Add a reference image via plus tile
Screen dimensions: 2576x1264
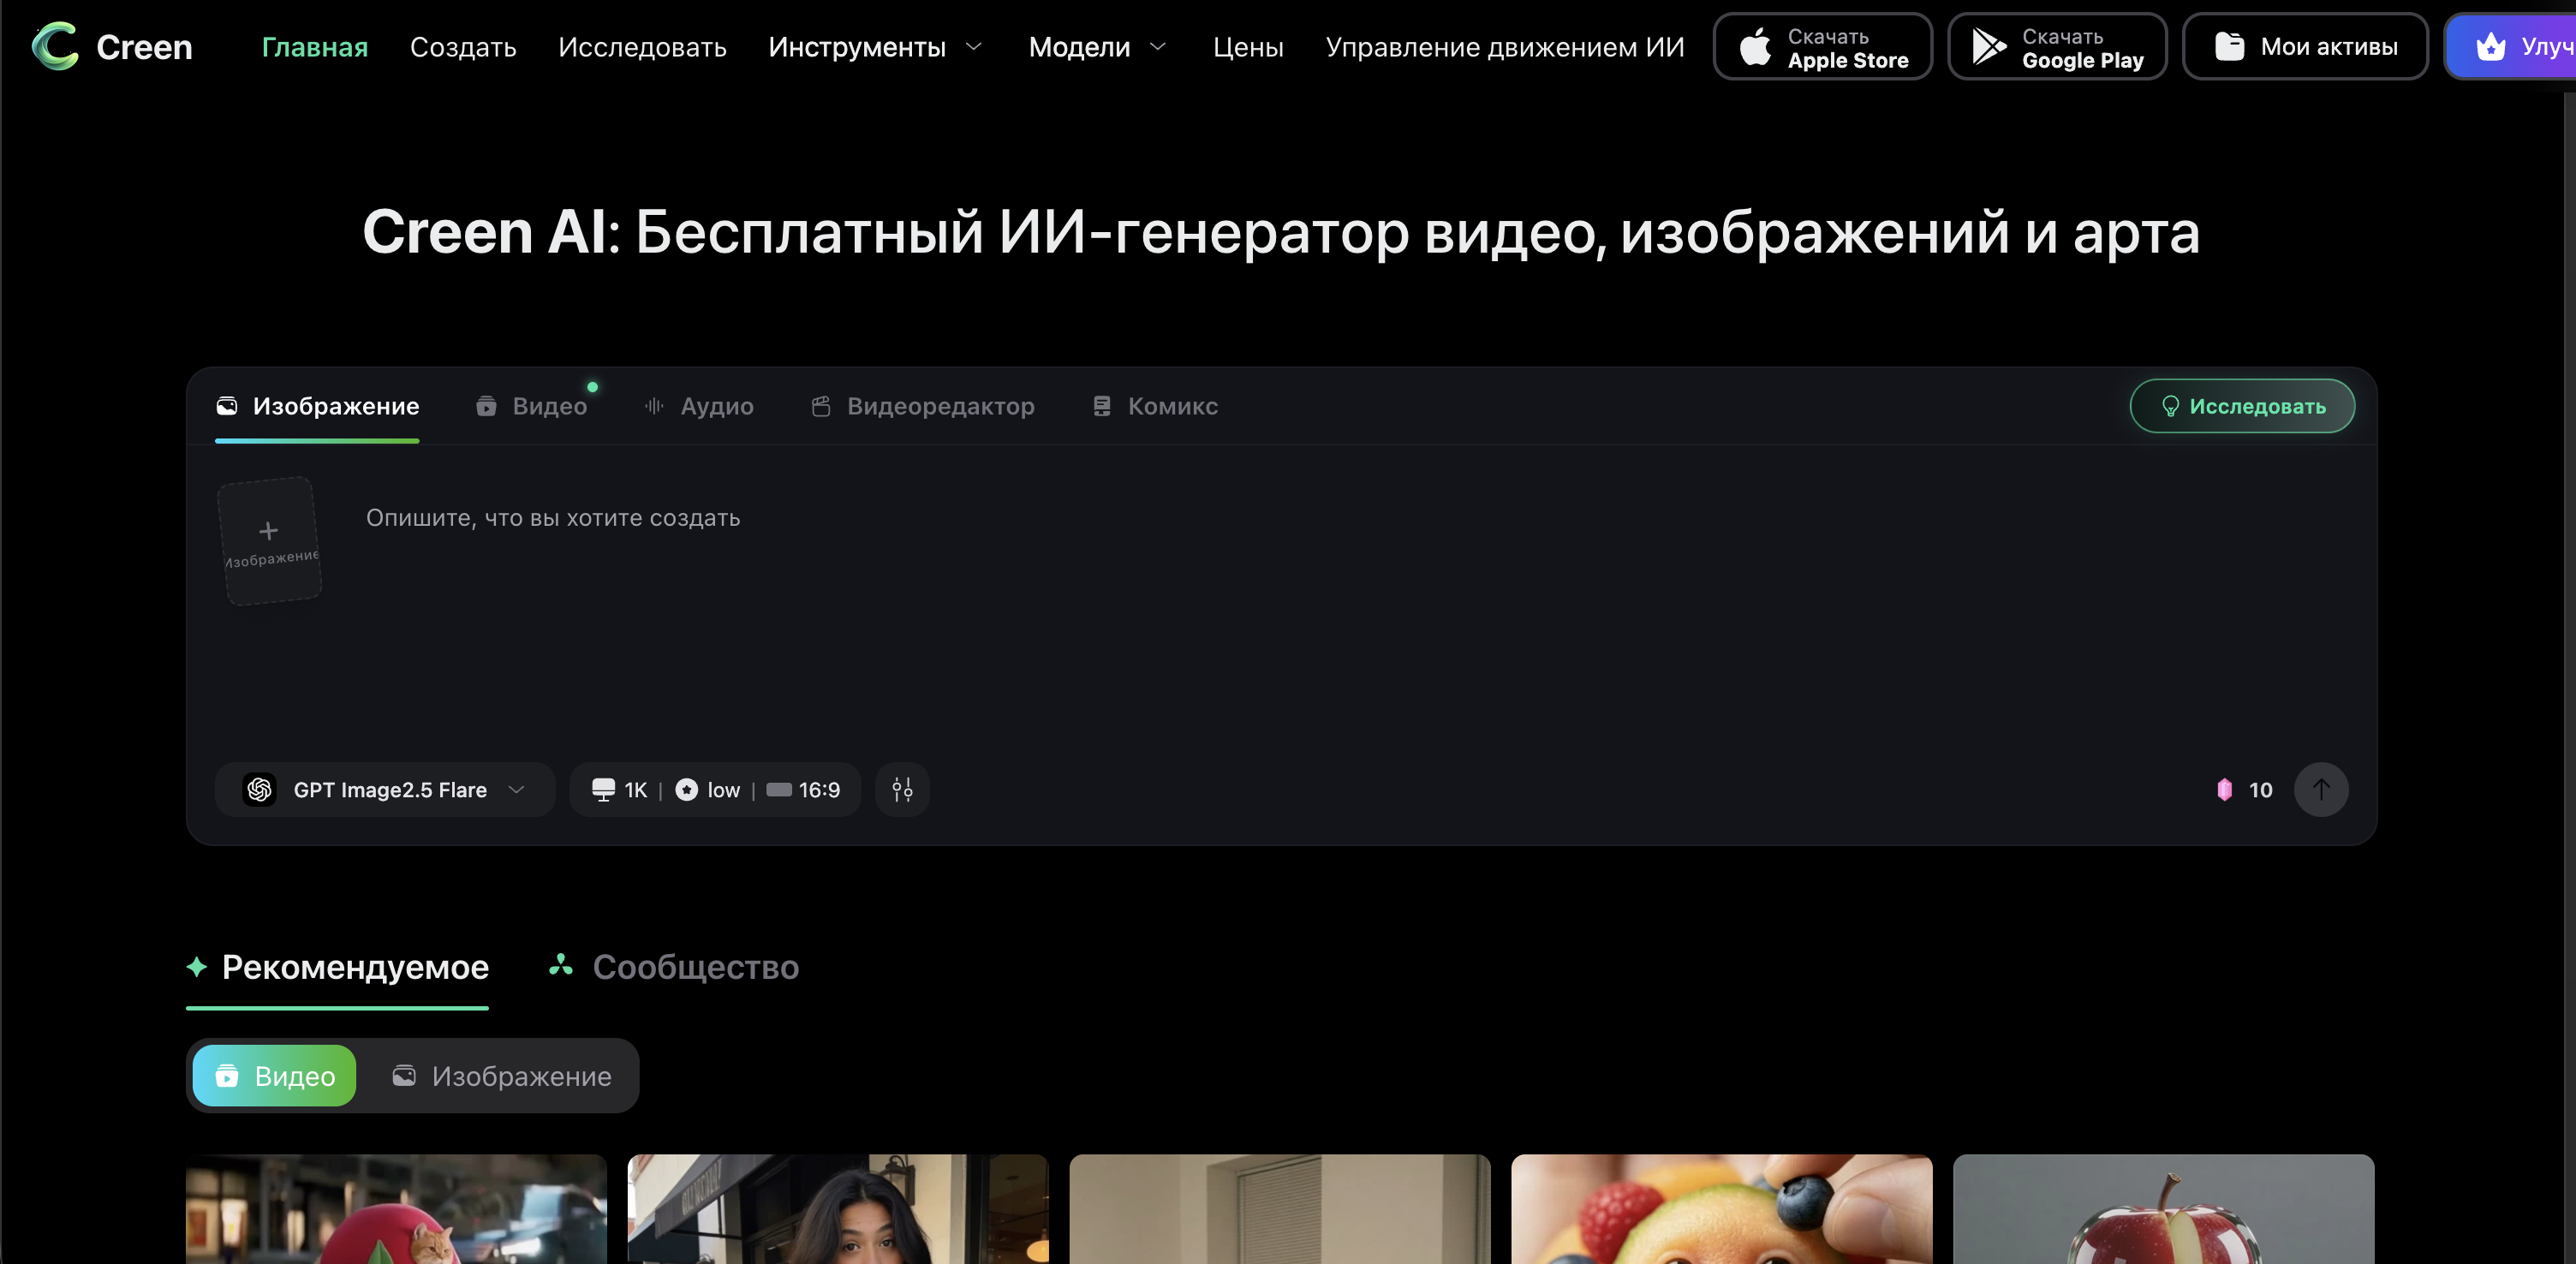click(x=270, y=541)
